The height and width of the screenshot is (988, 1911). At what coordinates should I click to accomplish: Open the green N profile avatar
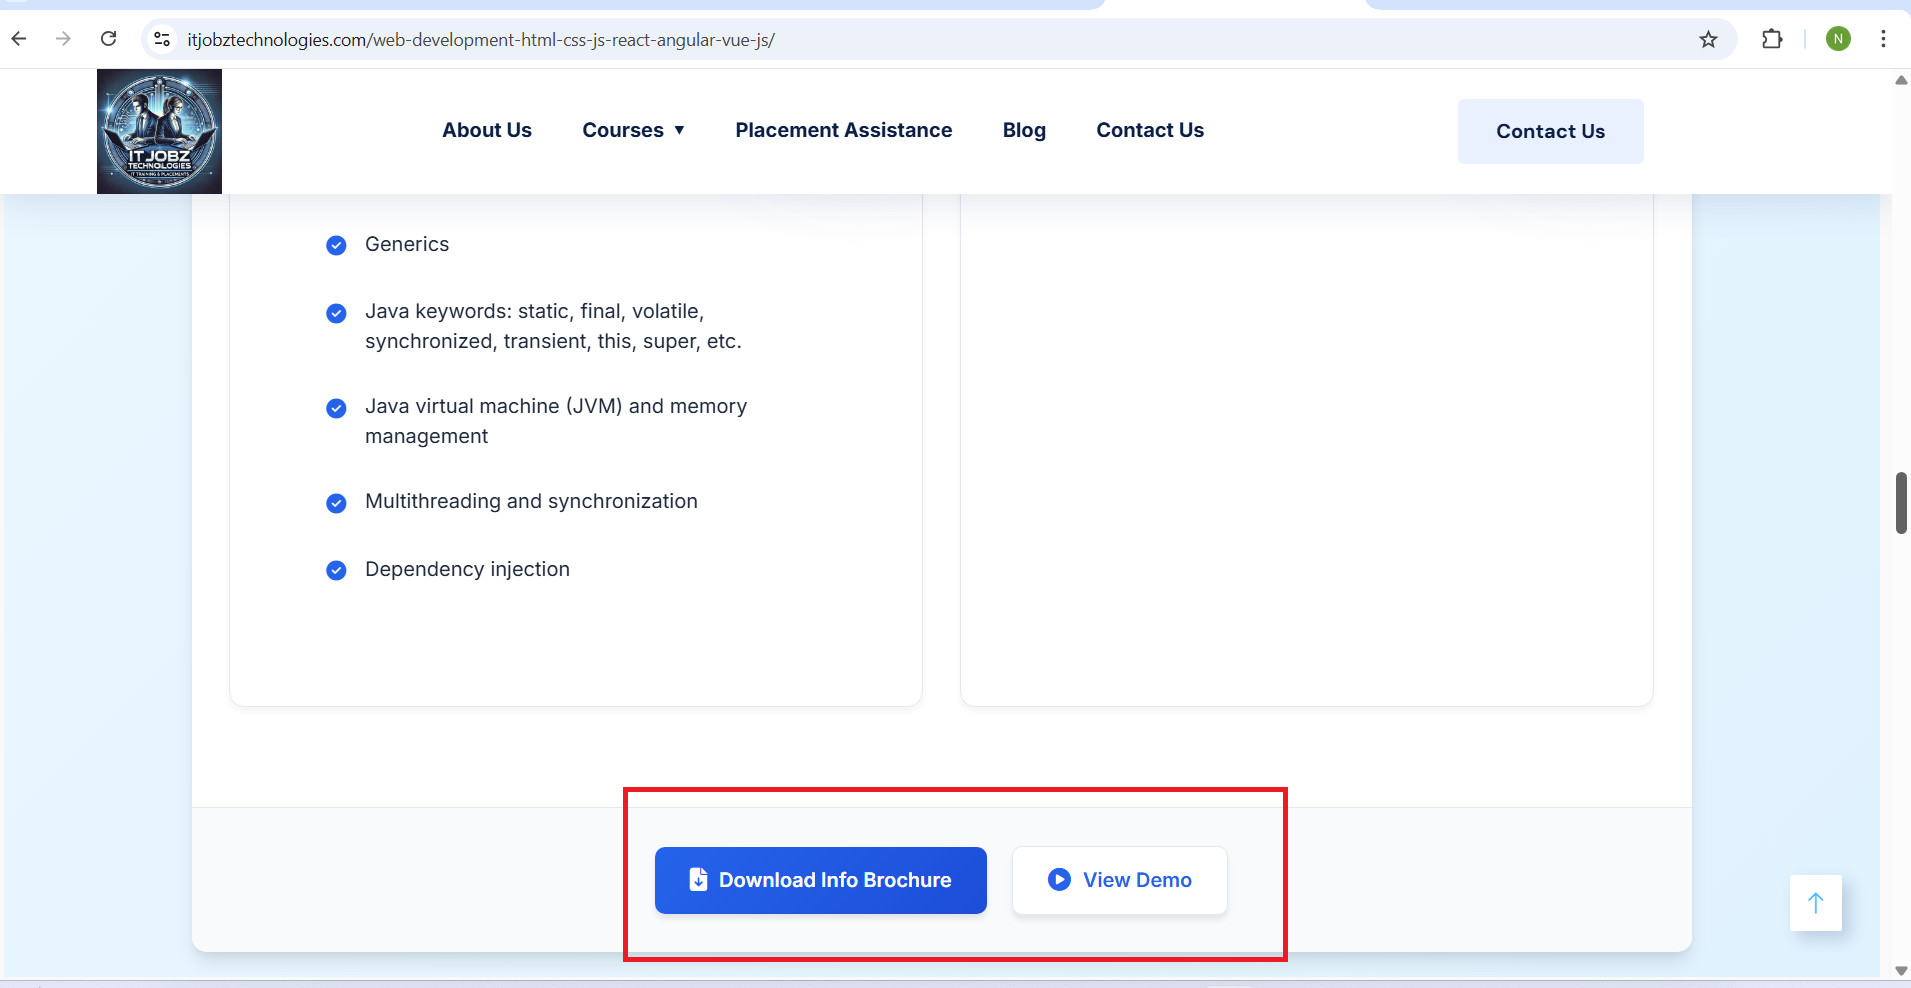tap(1837, 39)
